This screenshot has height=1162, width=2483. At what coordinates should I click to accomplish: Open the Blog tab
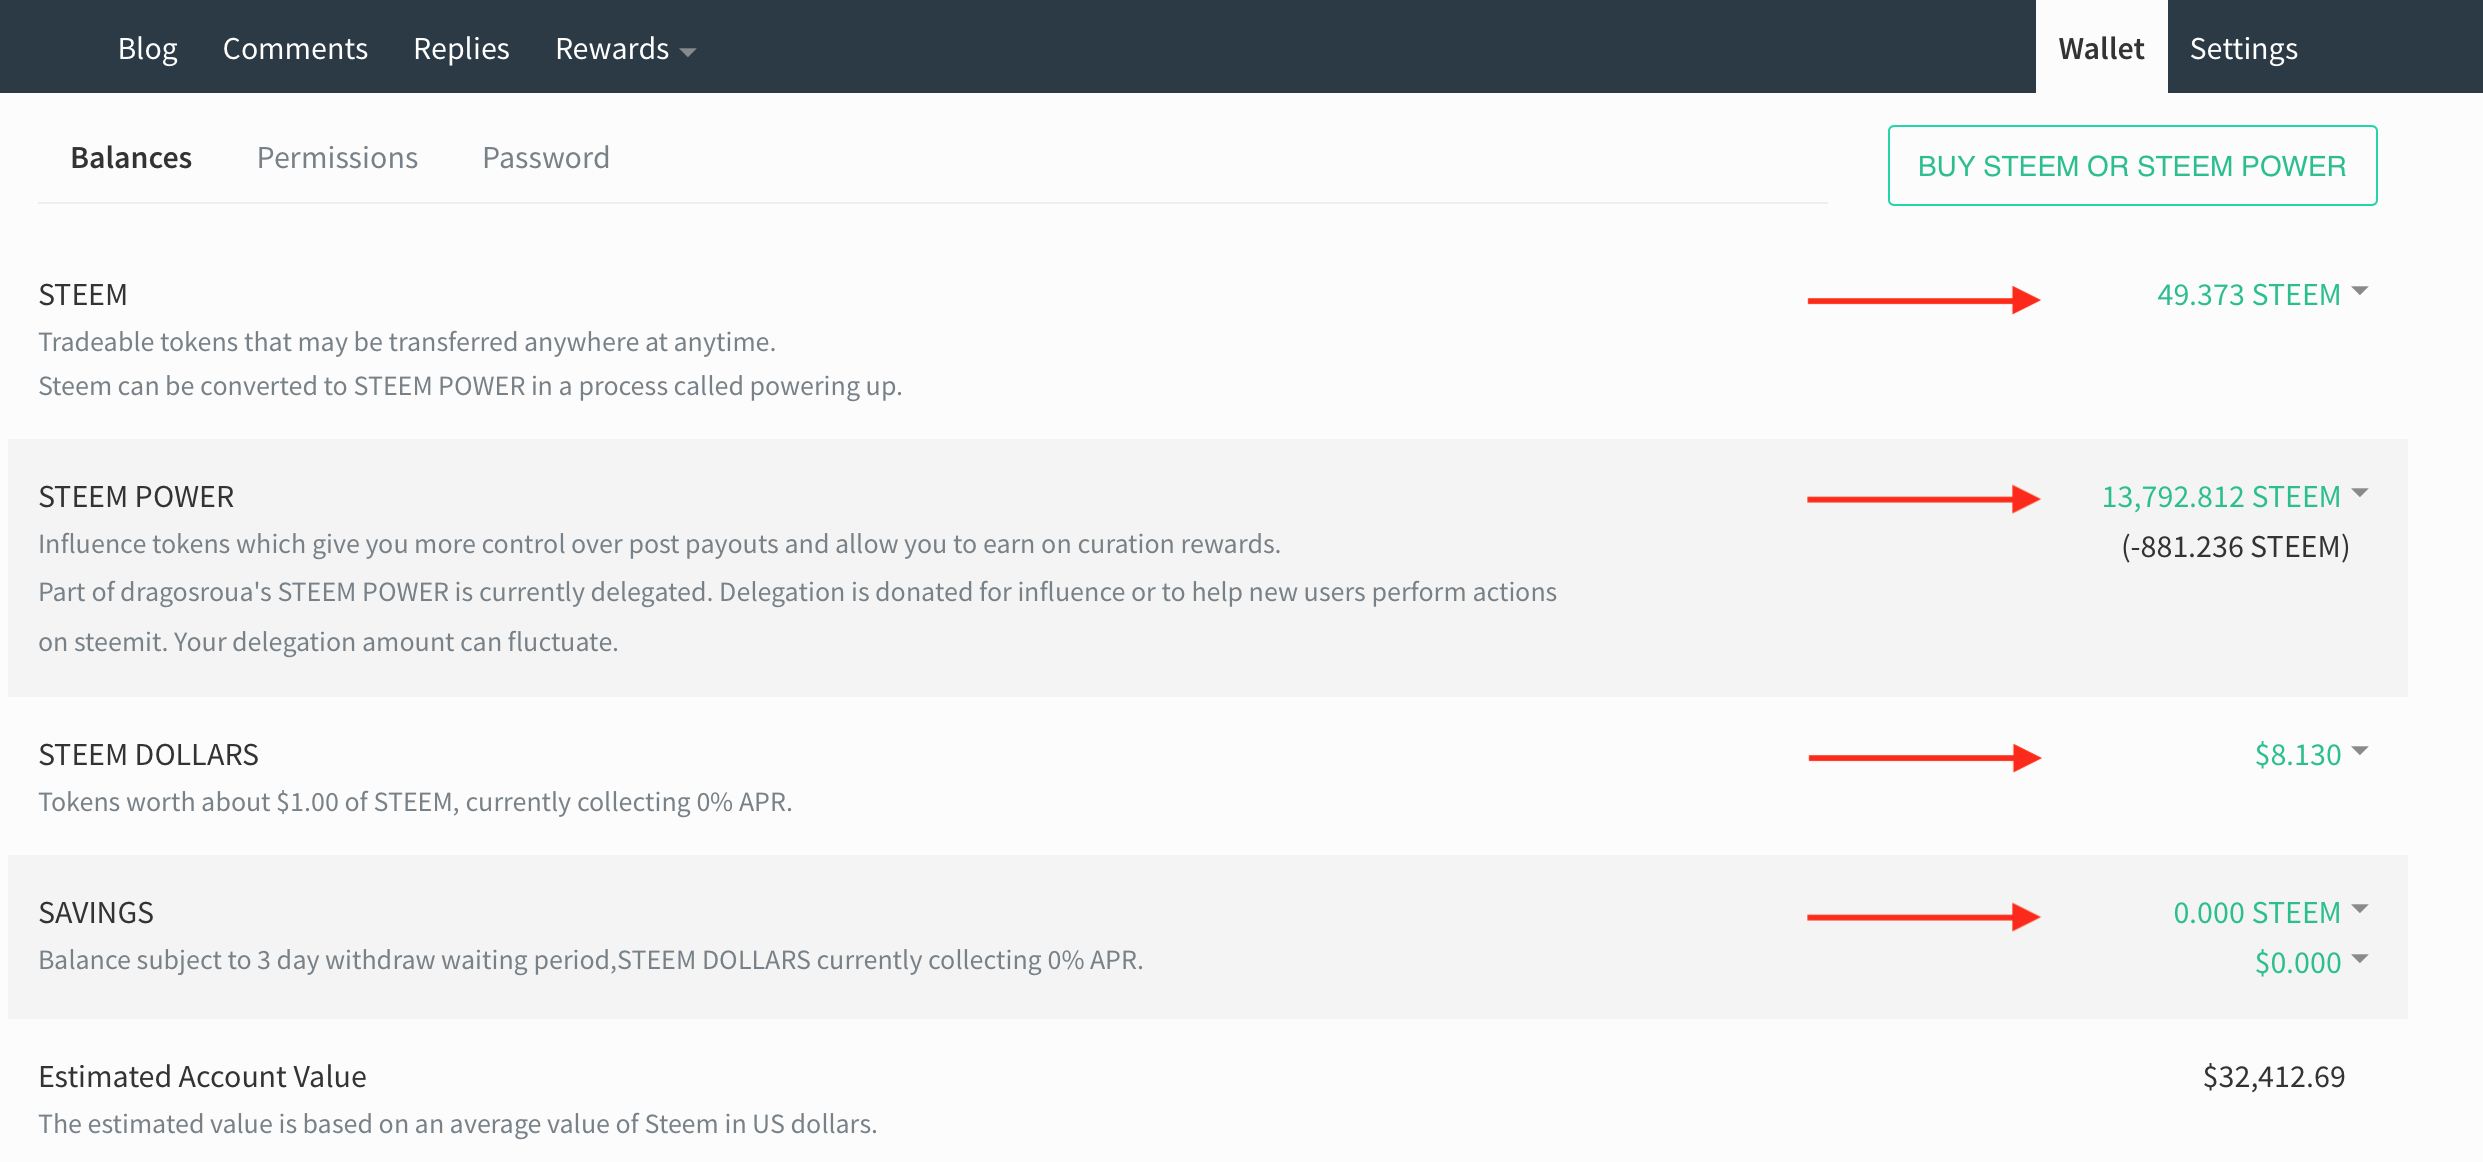point(147,48)
